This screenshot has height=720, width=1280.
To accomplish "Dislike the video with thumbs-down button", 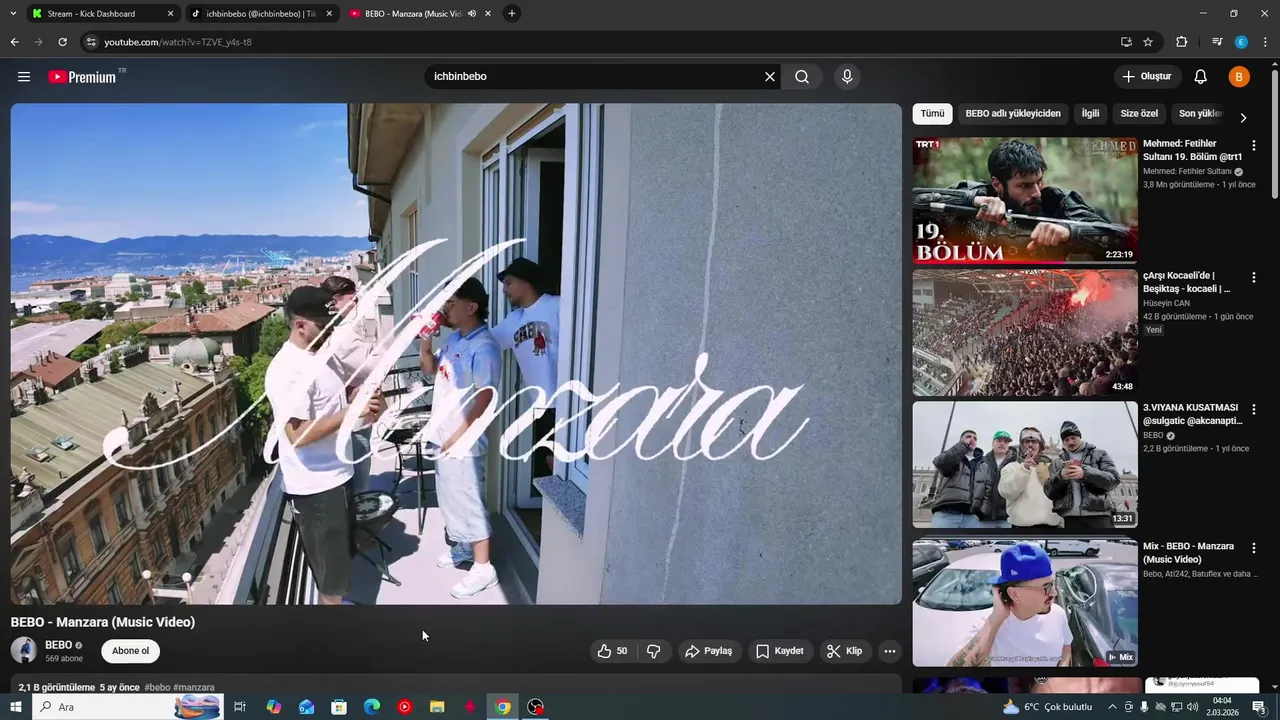I will [654, 651].
